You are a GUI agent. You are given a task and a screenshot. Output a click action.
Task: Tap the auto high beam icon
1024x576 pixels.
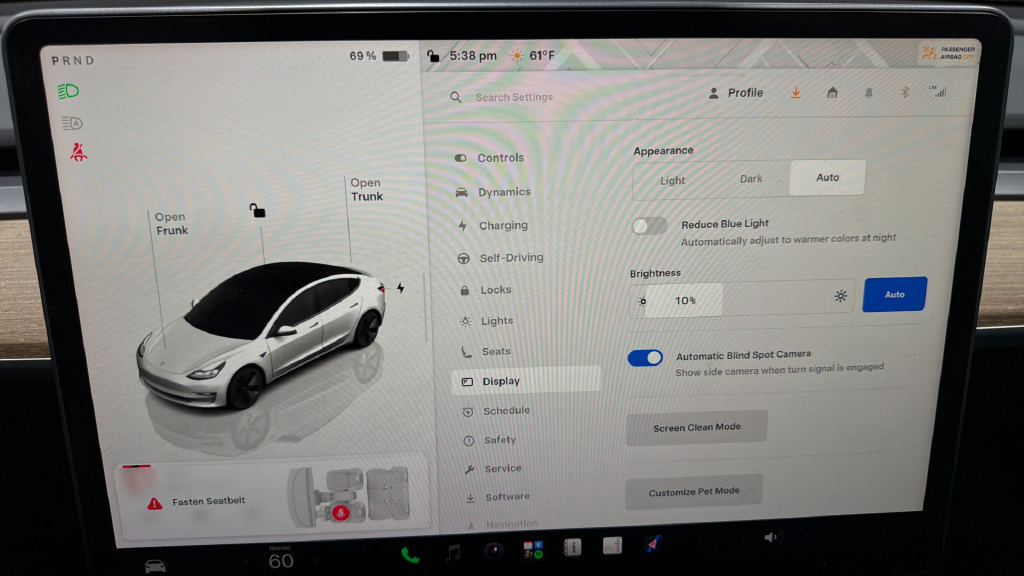pyautogui.click(x=72, y=123)
